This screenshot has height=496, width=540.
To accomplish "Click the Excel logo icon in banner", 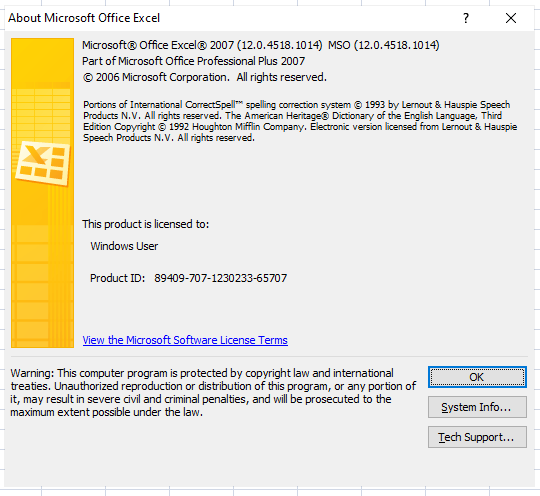I will pyautogui.click(x=43, y=163).
